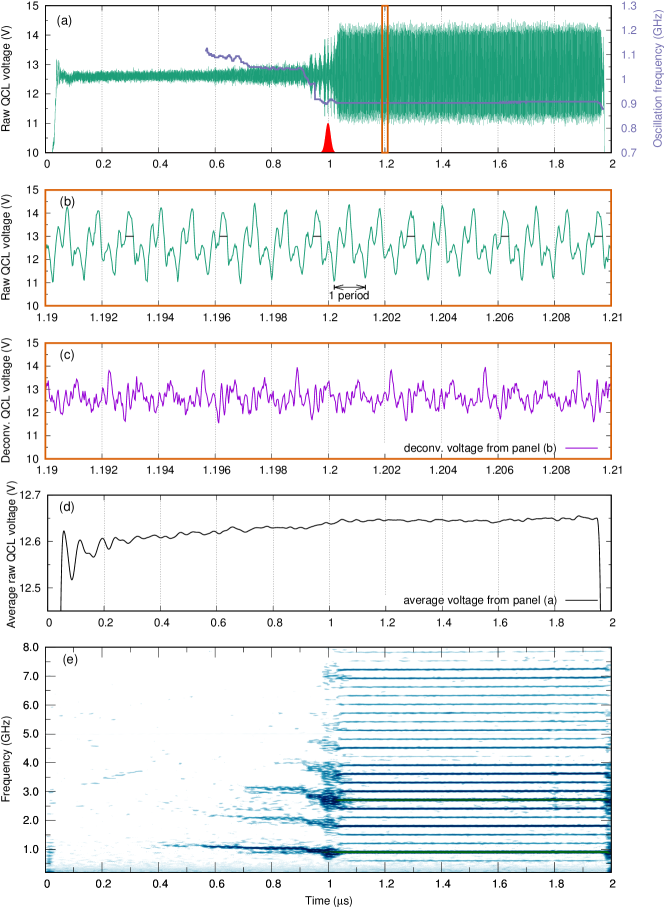Click the panel label (e)
Screen dimensions: 664x907
70,659
